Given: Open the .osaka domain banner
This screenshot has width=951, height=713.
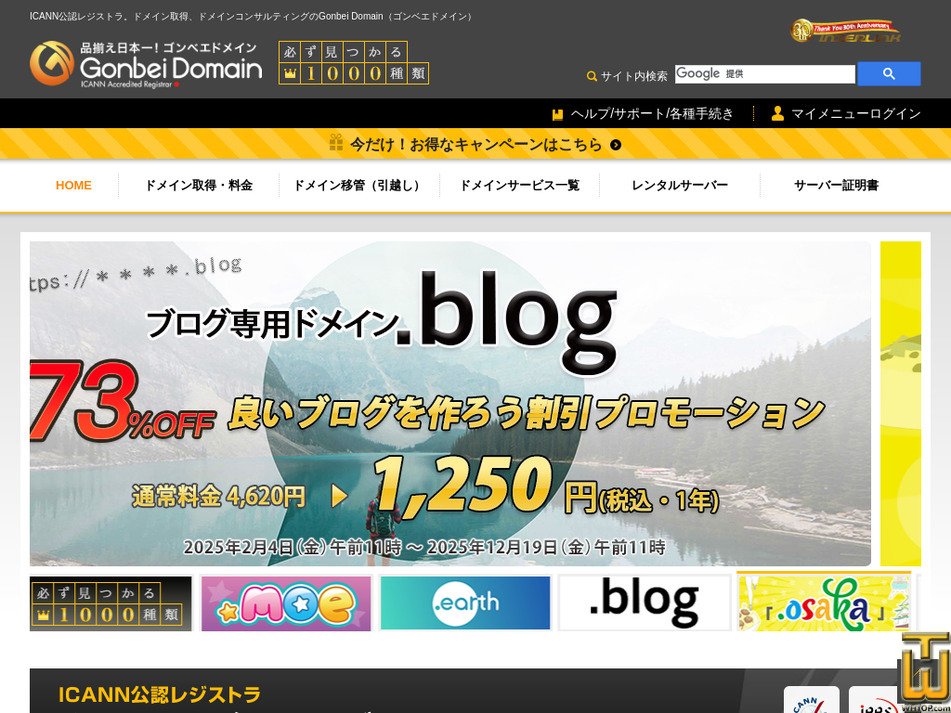Looking at the screenshot, I should [x=822, y=600].
